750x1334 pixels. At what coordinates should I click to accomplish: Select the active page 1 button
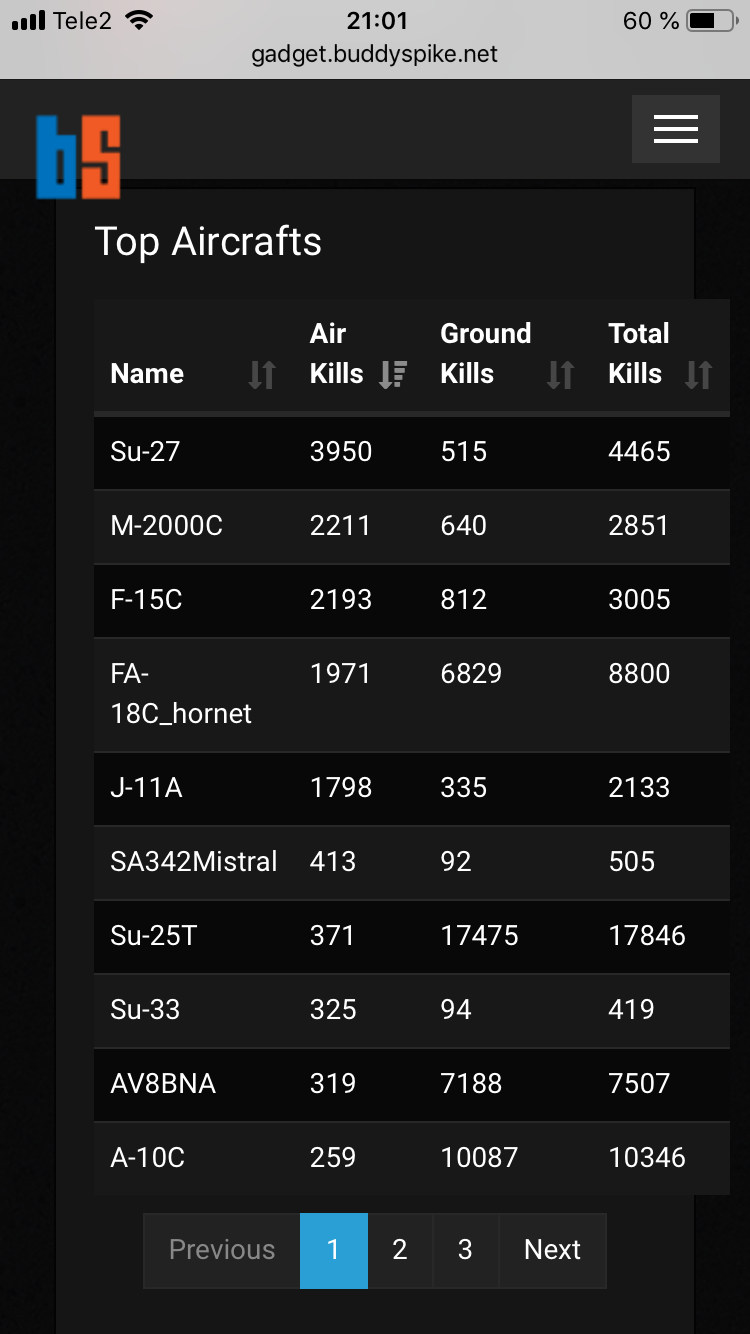pyautogui.click(x=334, y=1250)
